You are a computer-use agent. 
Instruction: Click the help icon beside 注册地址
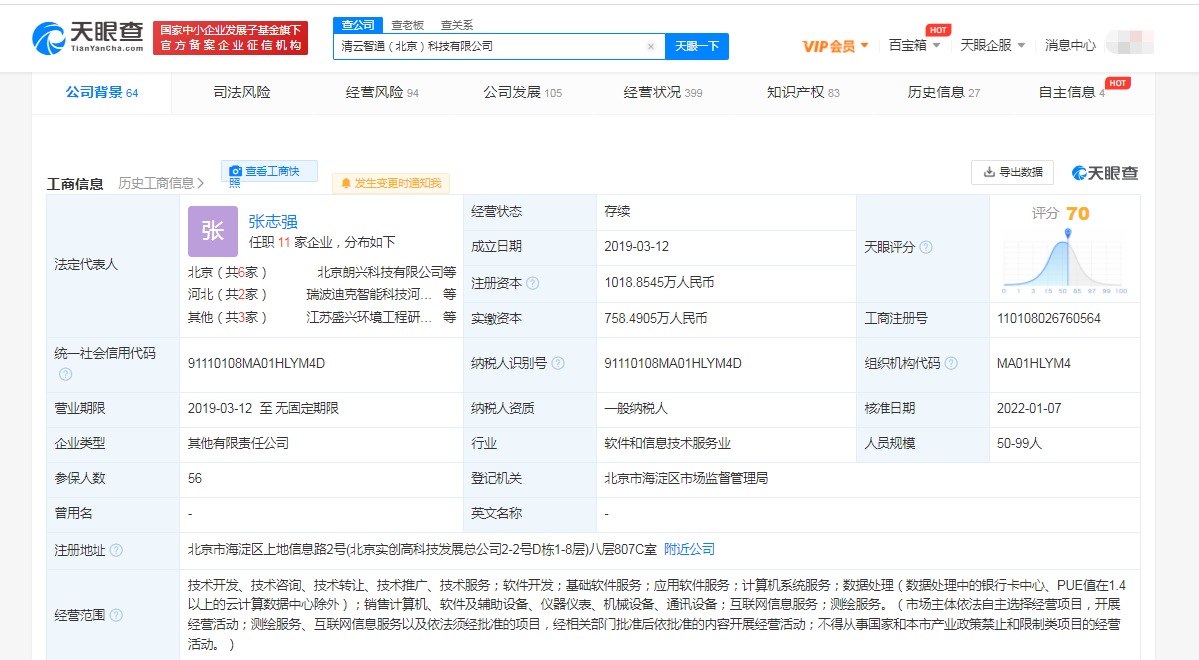coord(116,550)
